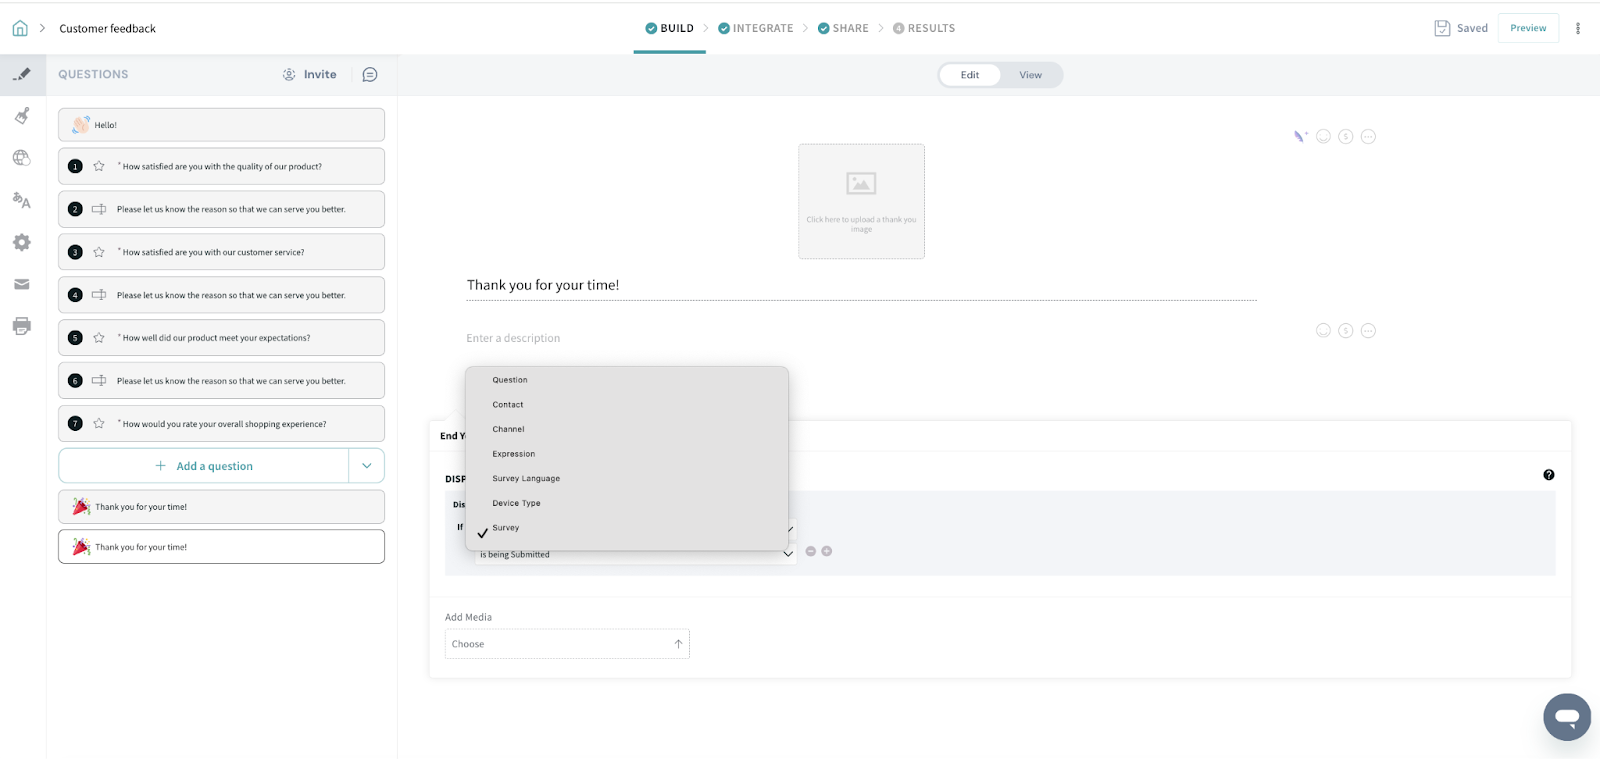Click the print icon in sidebar

pyautogui.click(x=22, y=326)
